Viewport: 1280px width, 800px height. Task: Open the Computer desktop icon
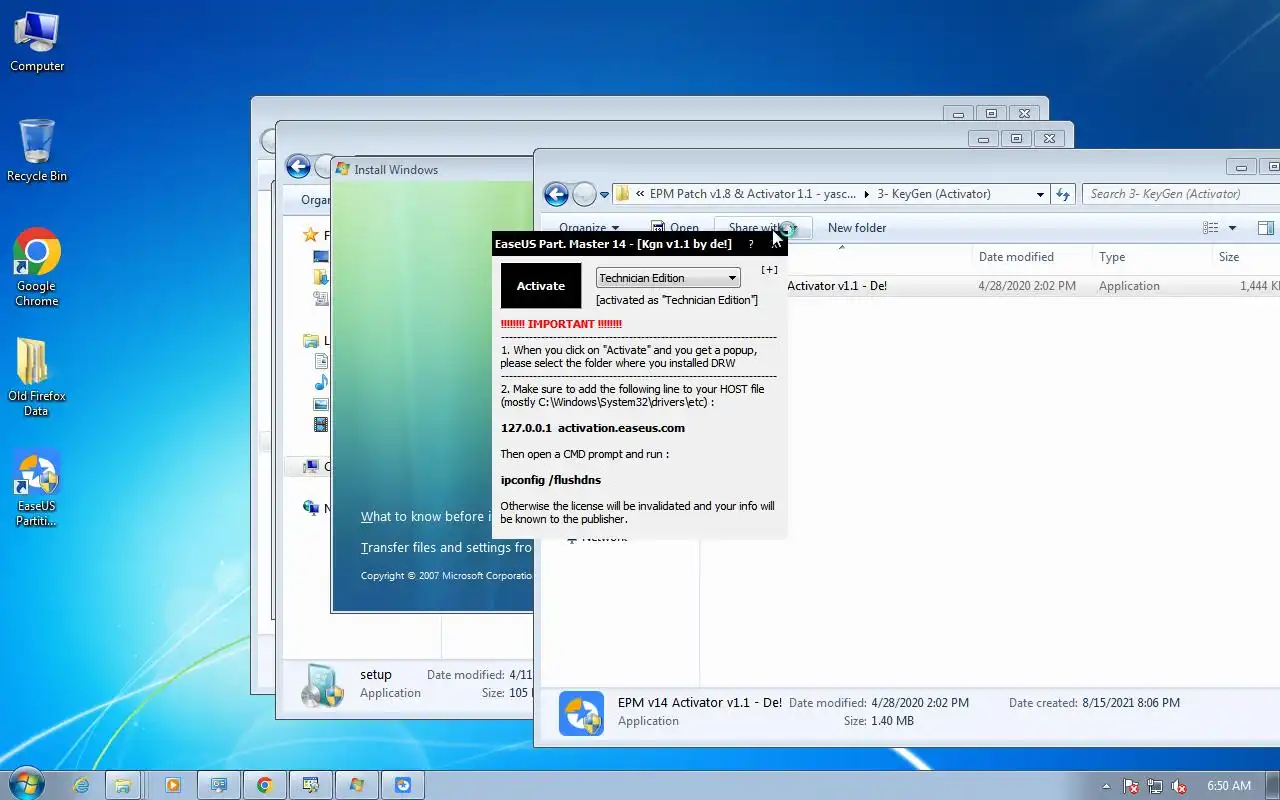pyautogui.click(x=37, y=42)
